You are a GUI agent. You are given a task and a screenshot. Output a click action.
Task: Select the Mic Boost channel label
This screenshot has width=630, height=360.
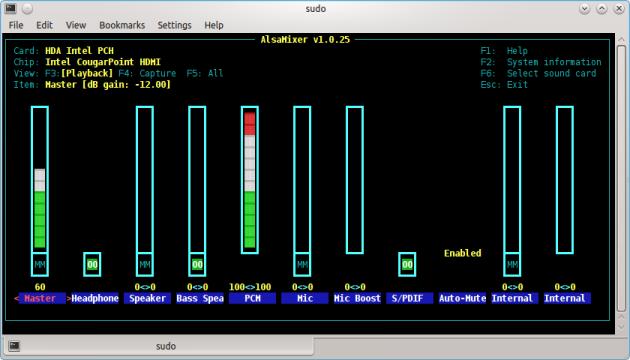point(357,299)
